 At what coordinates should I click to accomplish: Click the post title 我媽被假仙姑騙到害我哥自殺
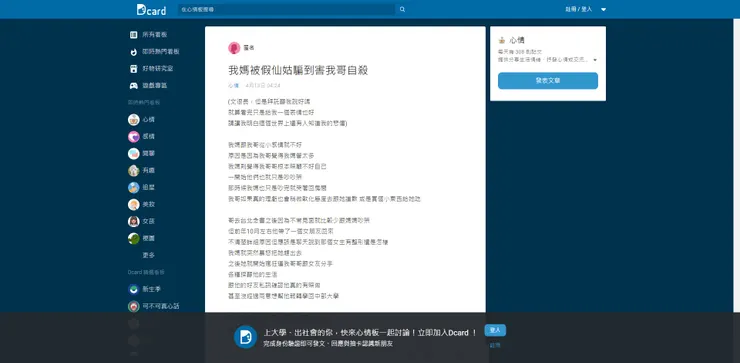tap(298, 70)
